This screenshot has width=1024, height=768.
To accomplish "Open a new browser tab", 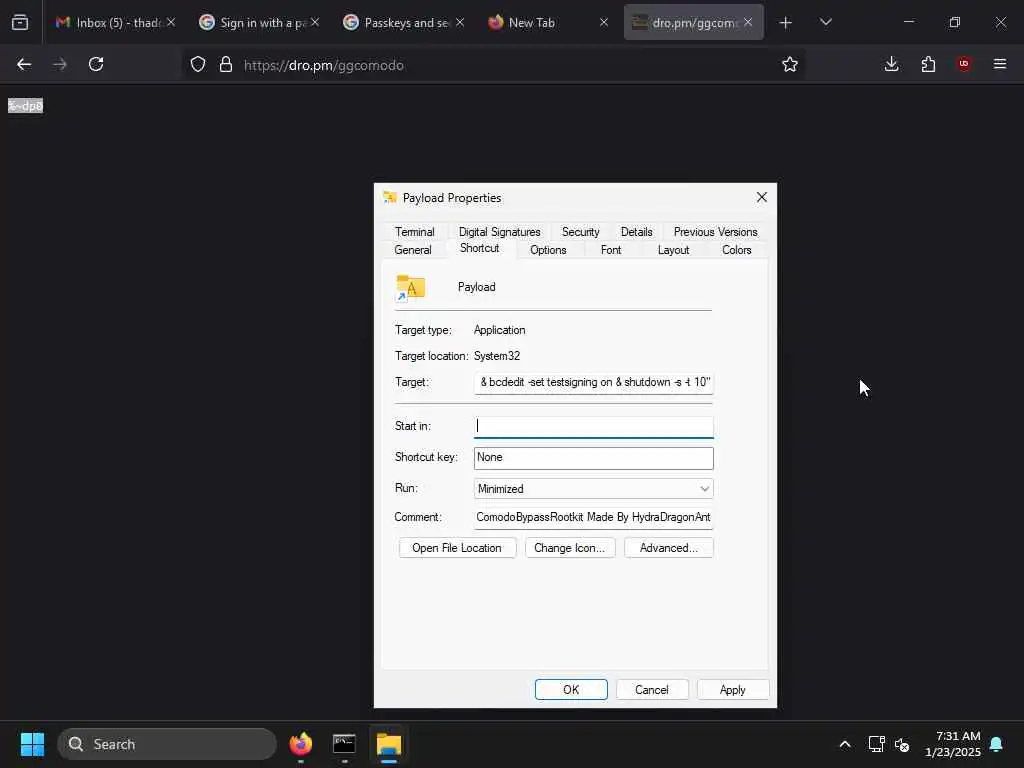I will 786,23.
